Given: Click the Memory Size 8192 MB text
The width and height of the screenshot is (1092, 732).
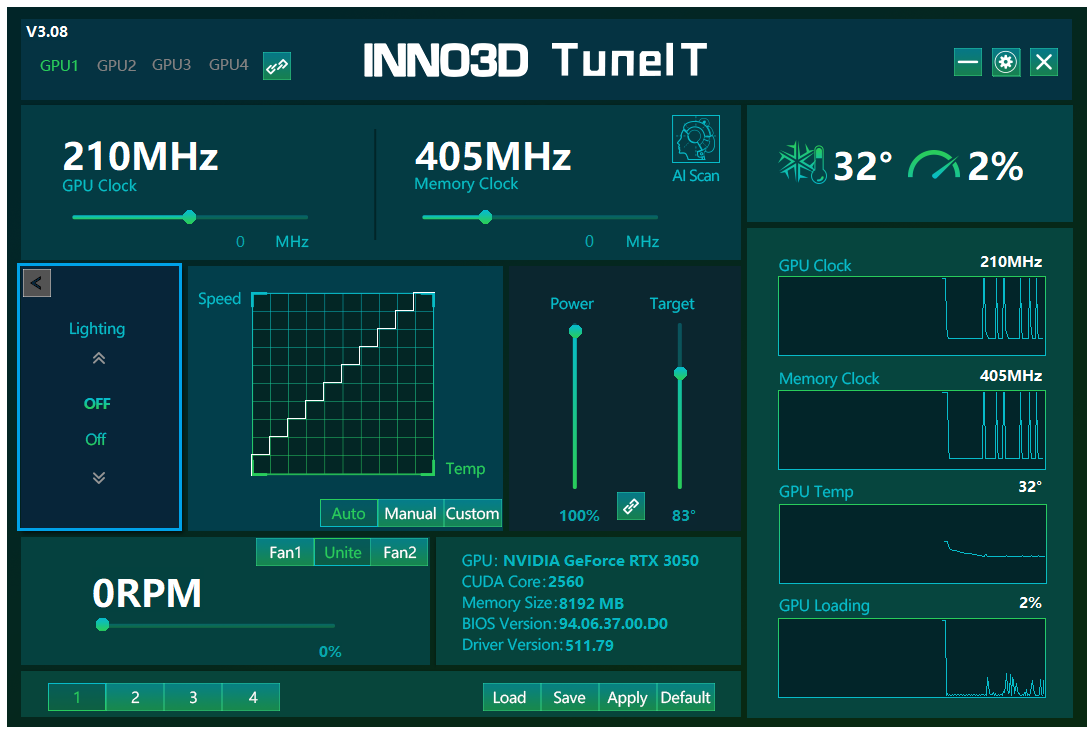Looking at the screenshot, I should pyautogui.click(x=543, y=603).
